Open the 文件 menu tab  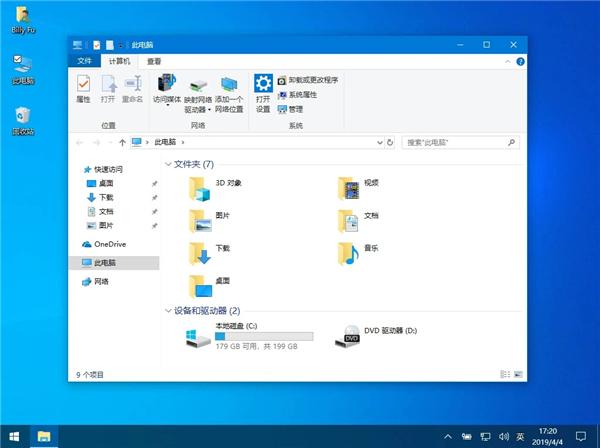pos(85,61)
